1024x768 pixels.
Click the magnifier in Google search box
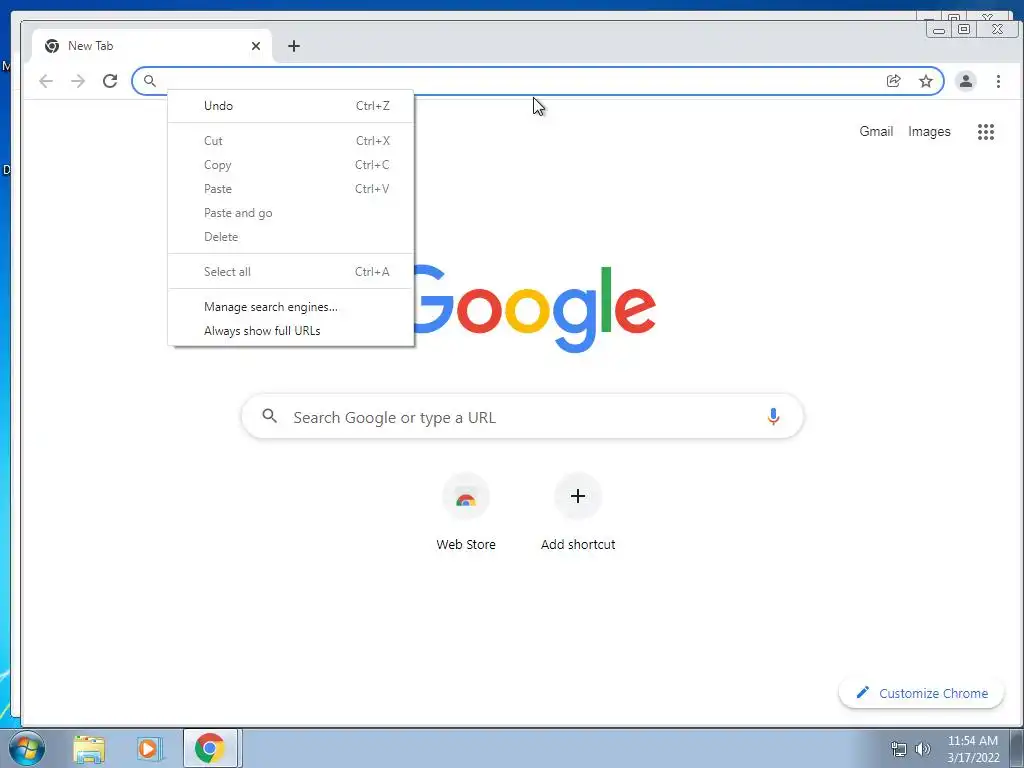click(x=270, y=416)
